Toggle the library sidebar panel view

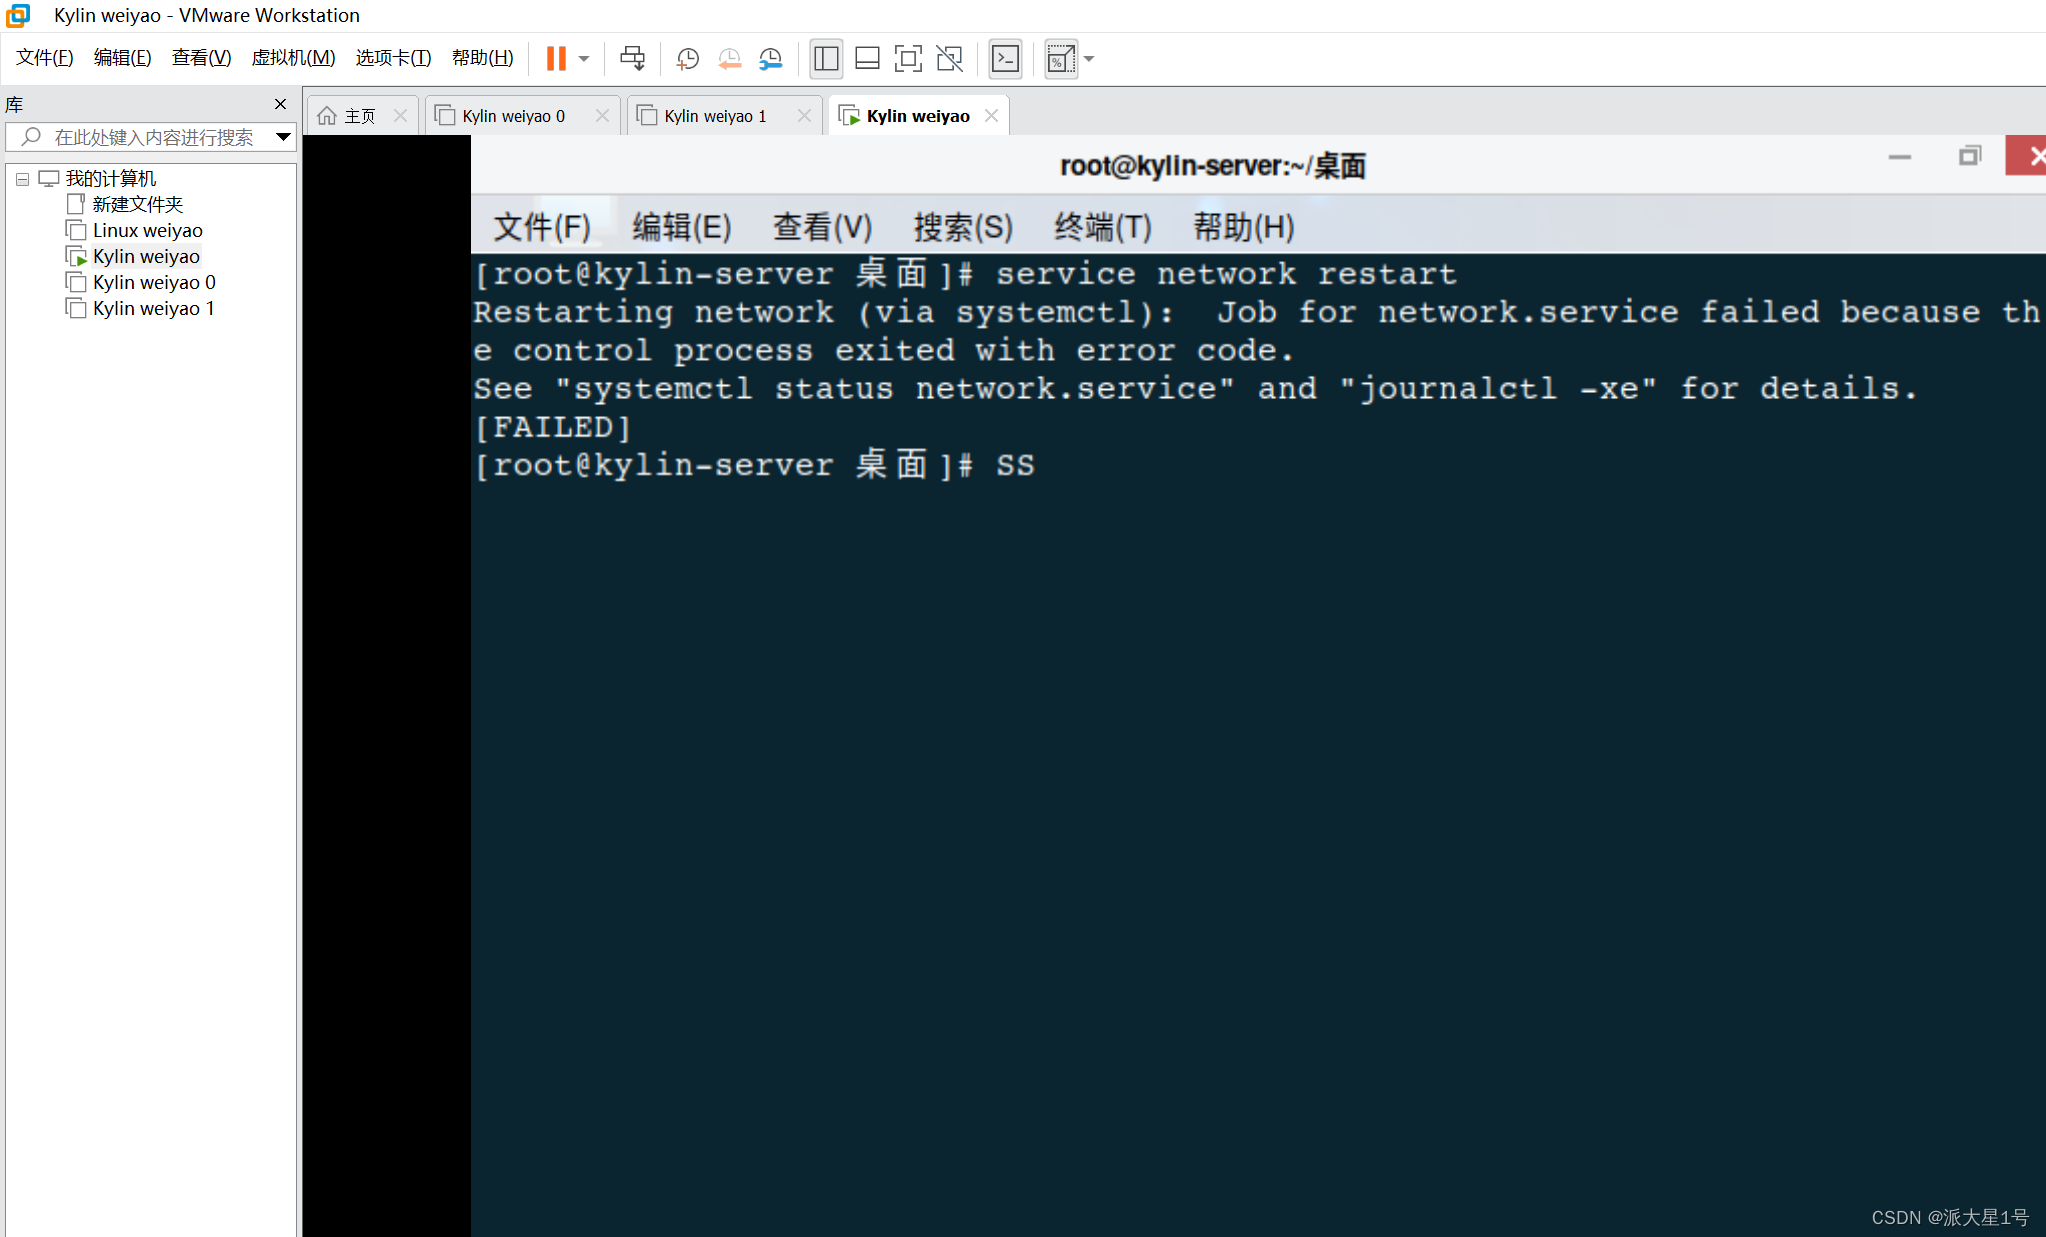coord(826,59)
